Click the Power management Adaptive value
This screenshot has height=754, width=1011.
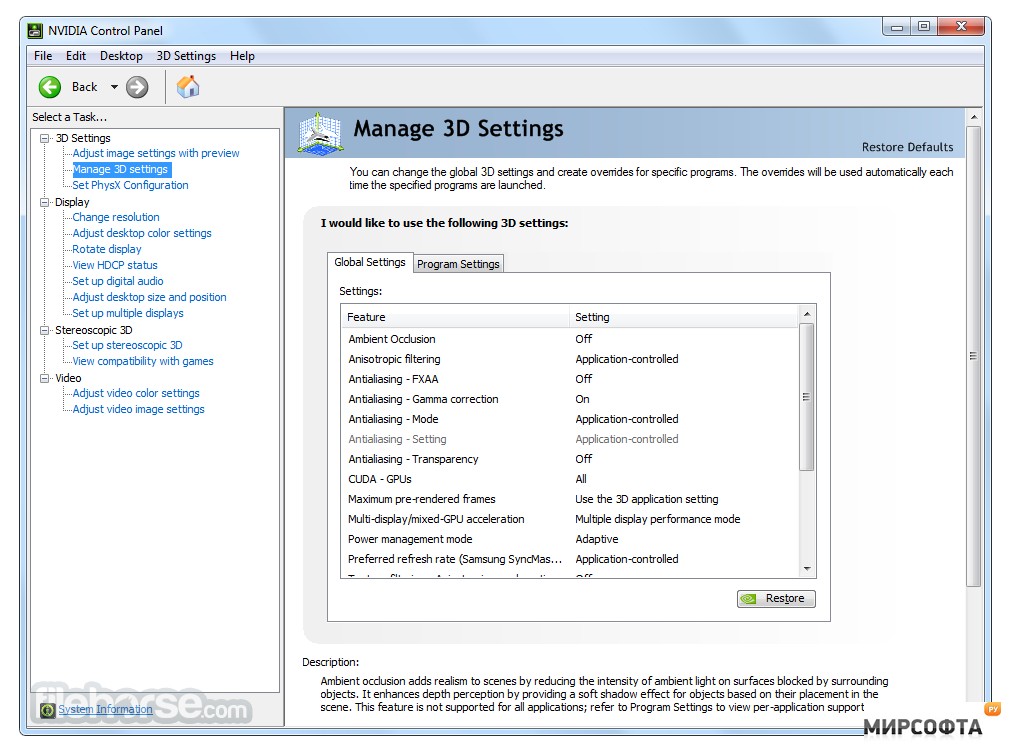pyautogui.click(x=596, y=539)
